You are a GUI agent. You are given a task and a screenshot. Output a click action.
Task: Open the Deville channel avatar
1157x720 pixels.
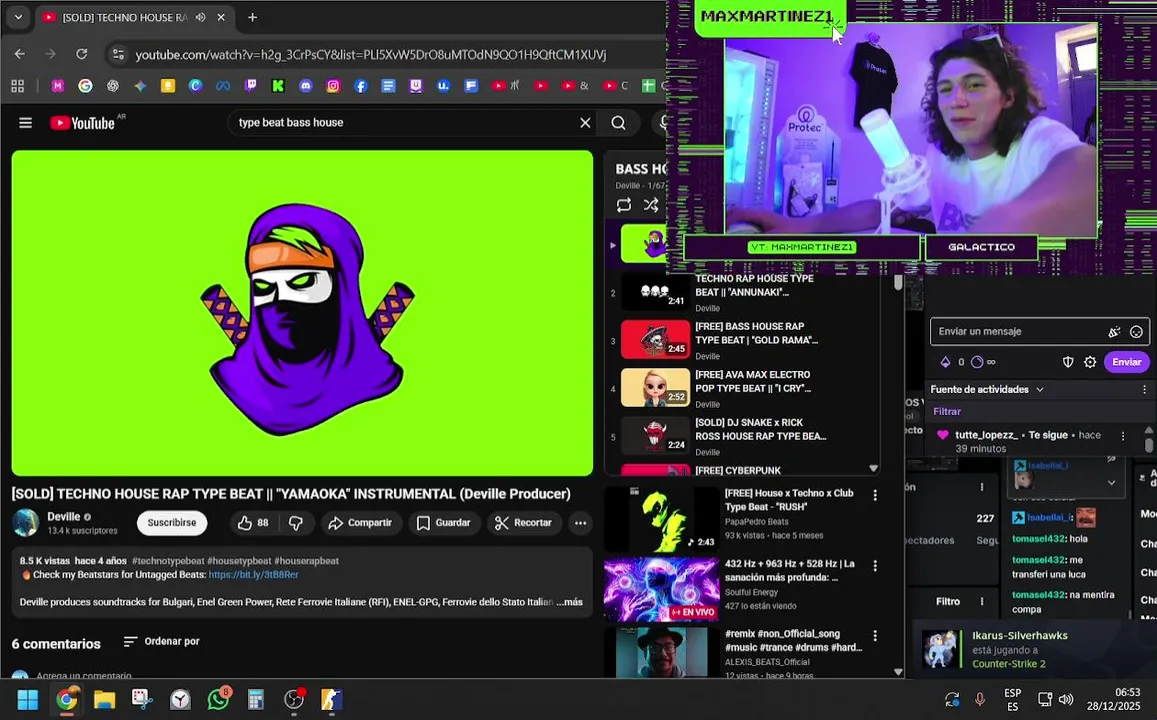tap(26, 522)
